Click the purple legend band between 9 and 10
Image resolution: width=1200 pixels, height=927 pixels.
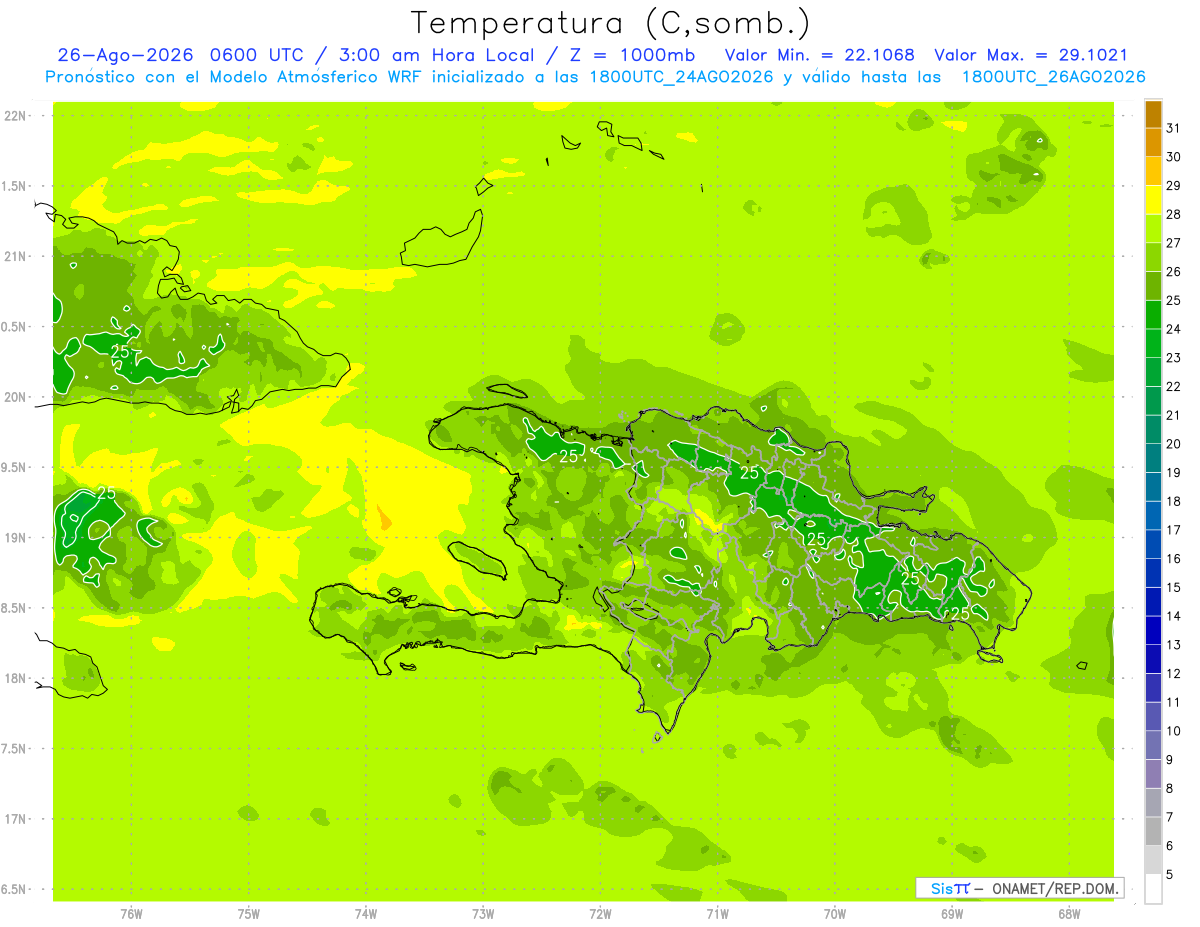point(1153,745)
